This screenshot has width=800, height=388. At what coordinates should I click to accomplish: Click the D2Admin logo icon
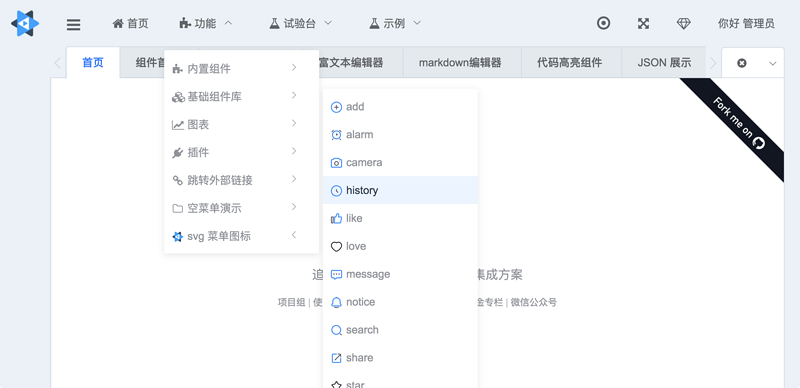tap(25, 23)
